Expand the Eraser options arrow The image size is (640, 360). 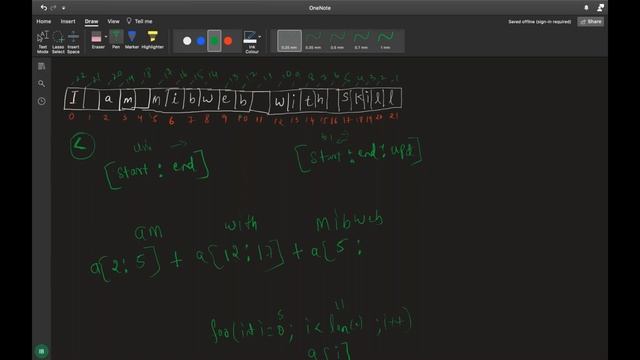(106, 37)
